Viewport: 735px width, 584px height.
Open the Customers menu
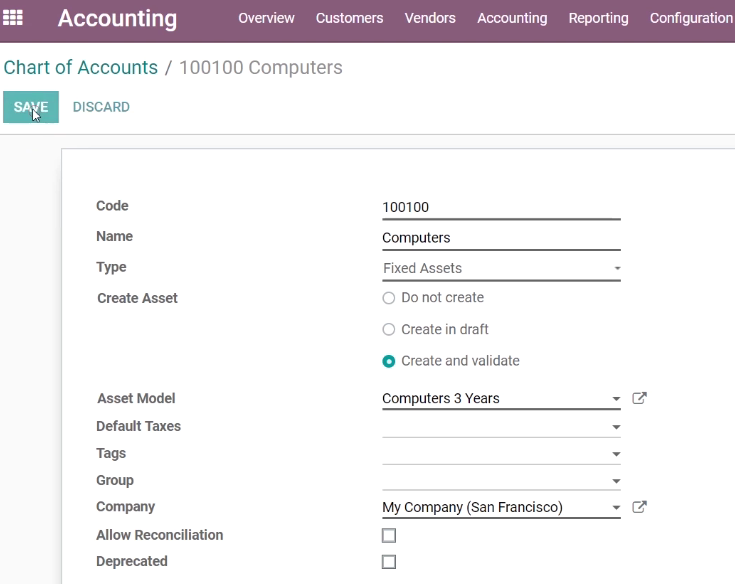pos(349,18)
